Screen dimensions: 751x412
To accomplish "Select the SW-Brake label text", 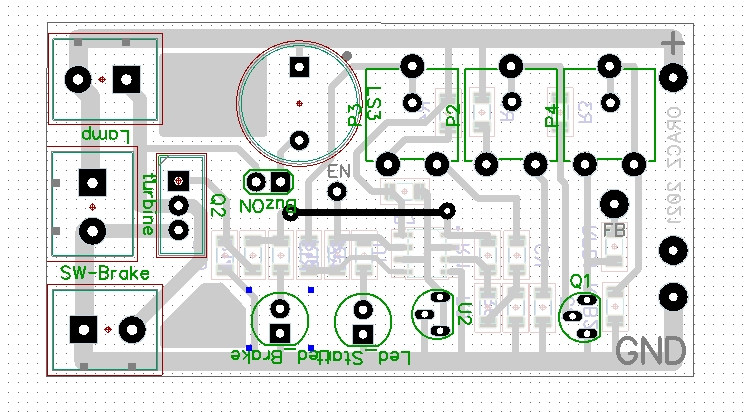I will [105, 274].
